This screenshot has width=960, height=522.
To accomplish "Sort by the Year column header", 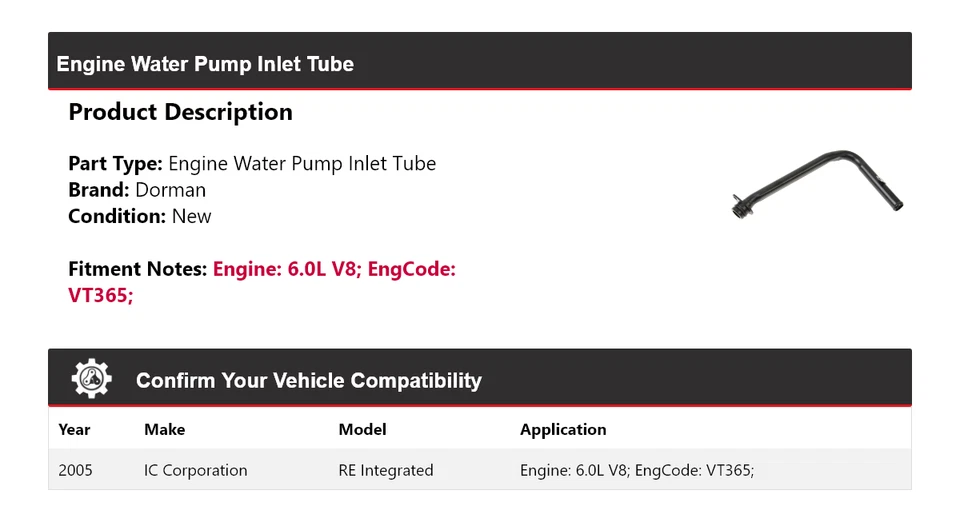I will [74, 430].
